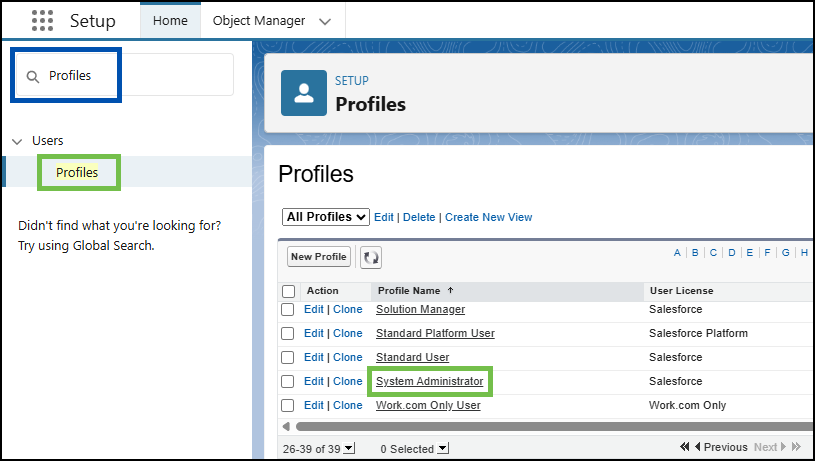The width and height of the screenshot is (815, 461).
Task: Tick the select-all checkbox in table header
Action: [x=288, y=291]
